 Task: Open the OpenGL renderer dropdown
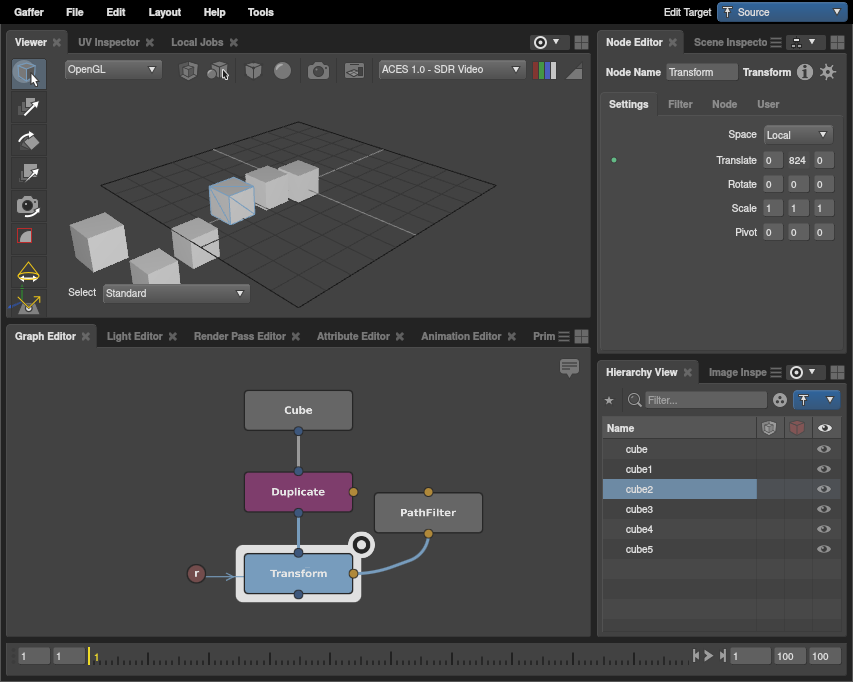(112, 70)
